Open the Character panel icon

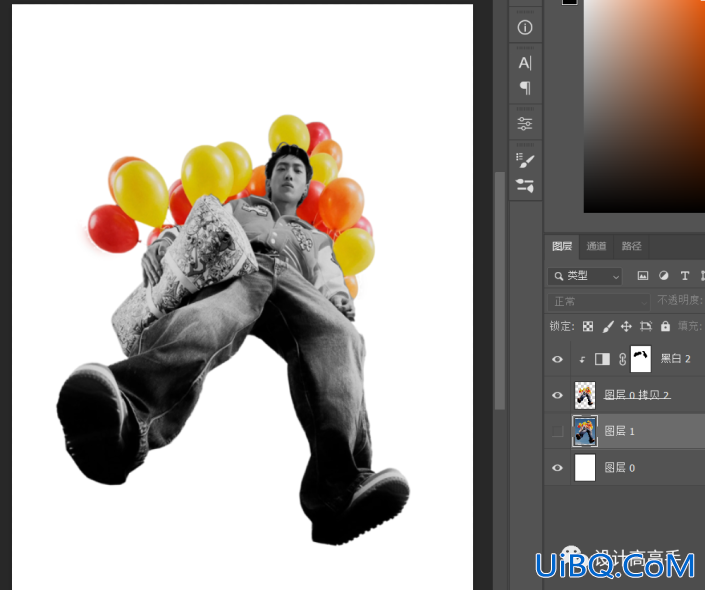(525, 63)
